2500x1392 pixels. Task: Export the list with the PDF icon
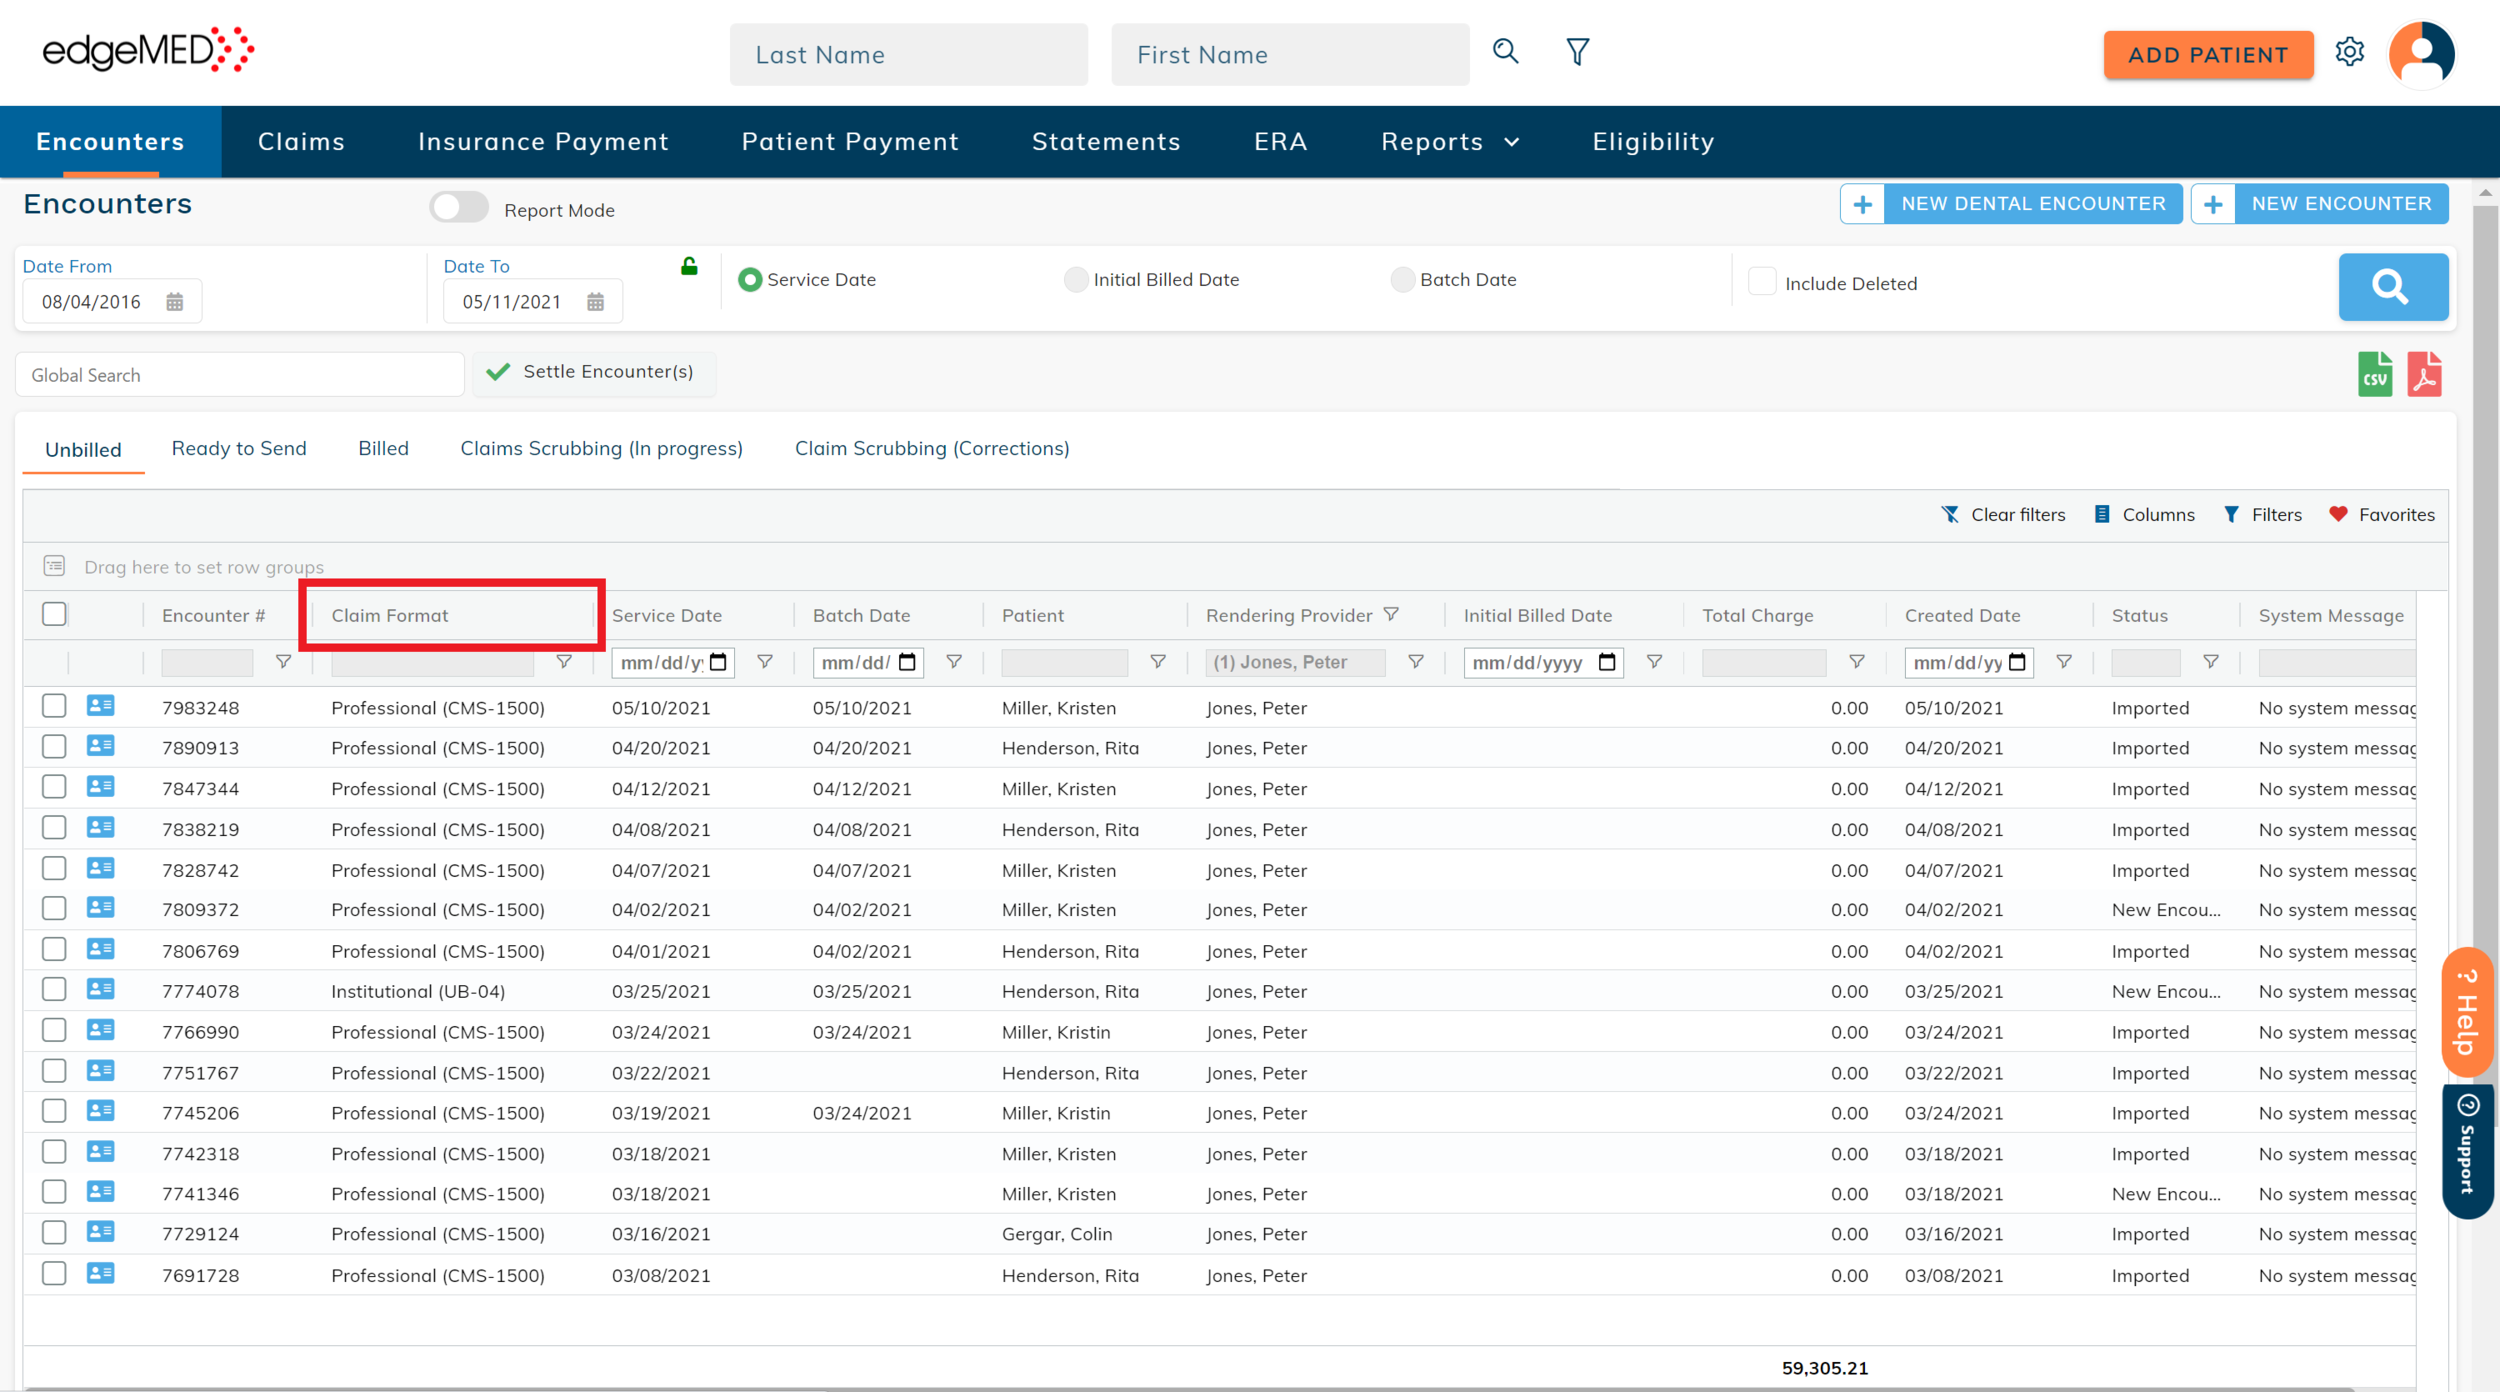(x=2424, y=375)
